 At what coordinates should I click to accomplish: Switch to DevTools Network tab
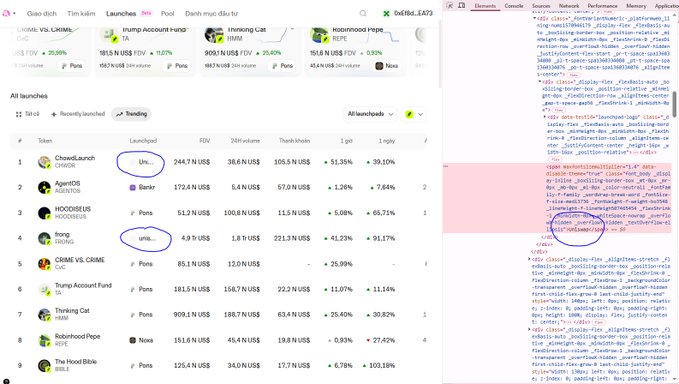(x=569, y=6)
